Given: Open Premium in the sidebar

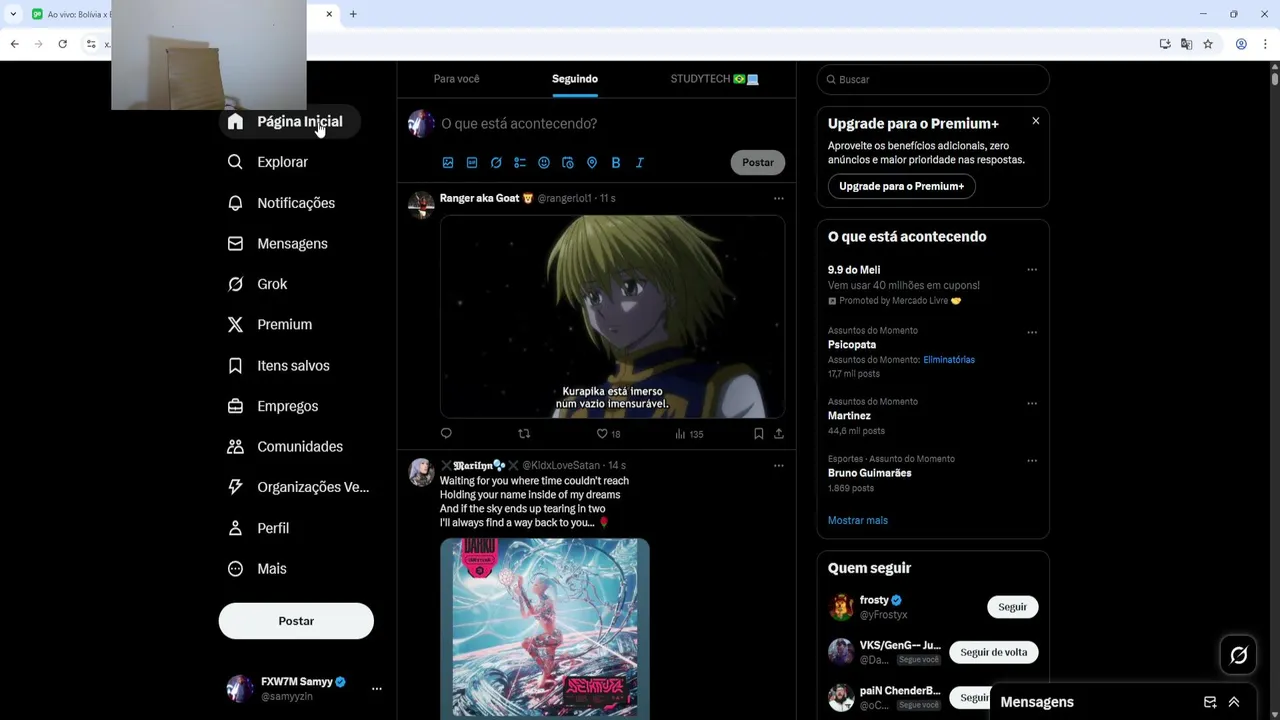Looking at the screenshot, I should point(270,324).
